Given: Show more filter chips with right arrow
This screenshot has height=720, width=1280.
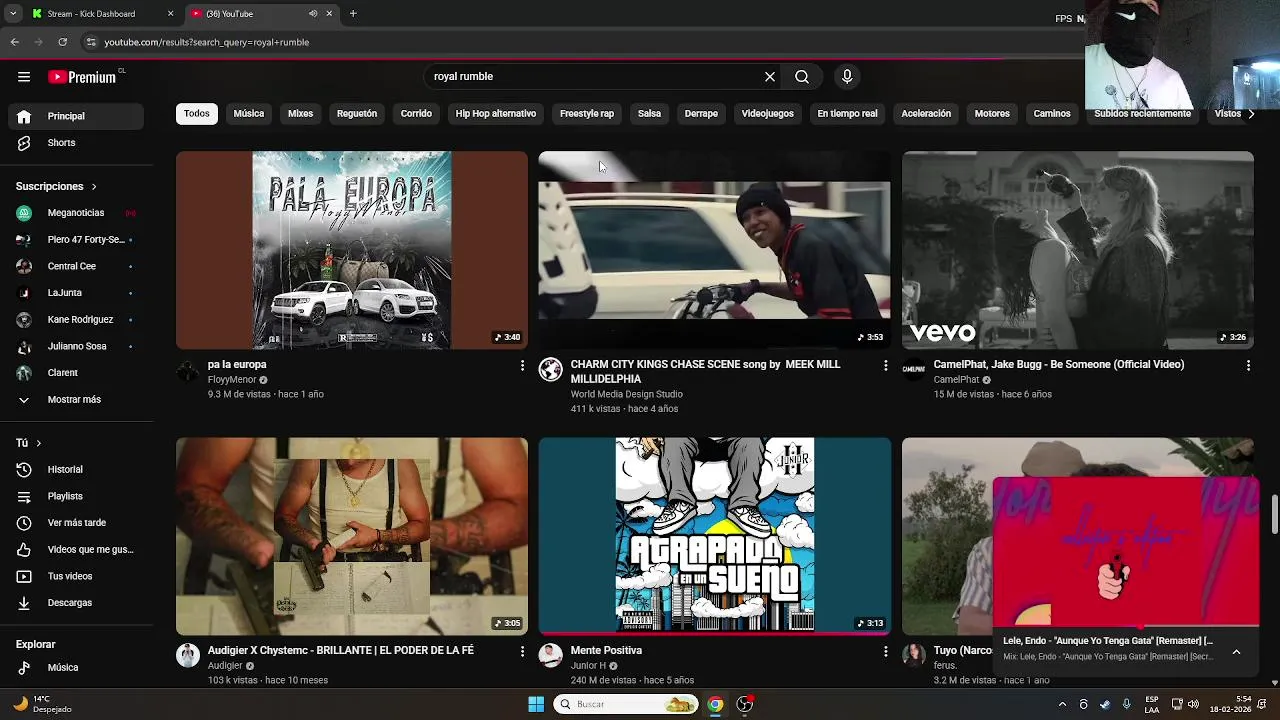Looking at the screenshot, I should pos(1251,114).
